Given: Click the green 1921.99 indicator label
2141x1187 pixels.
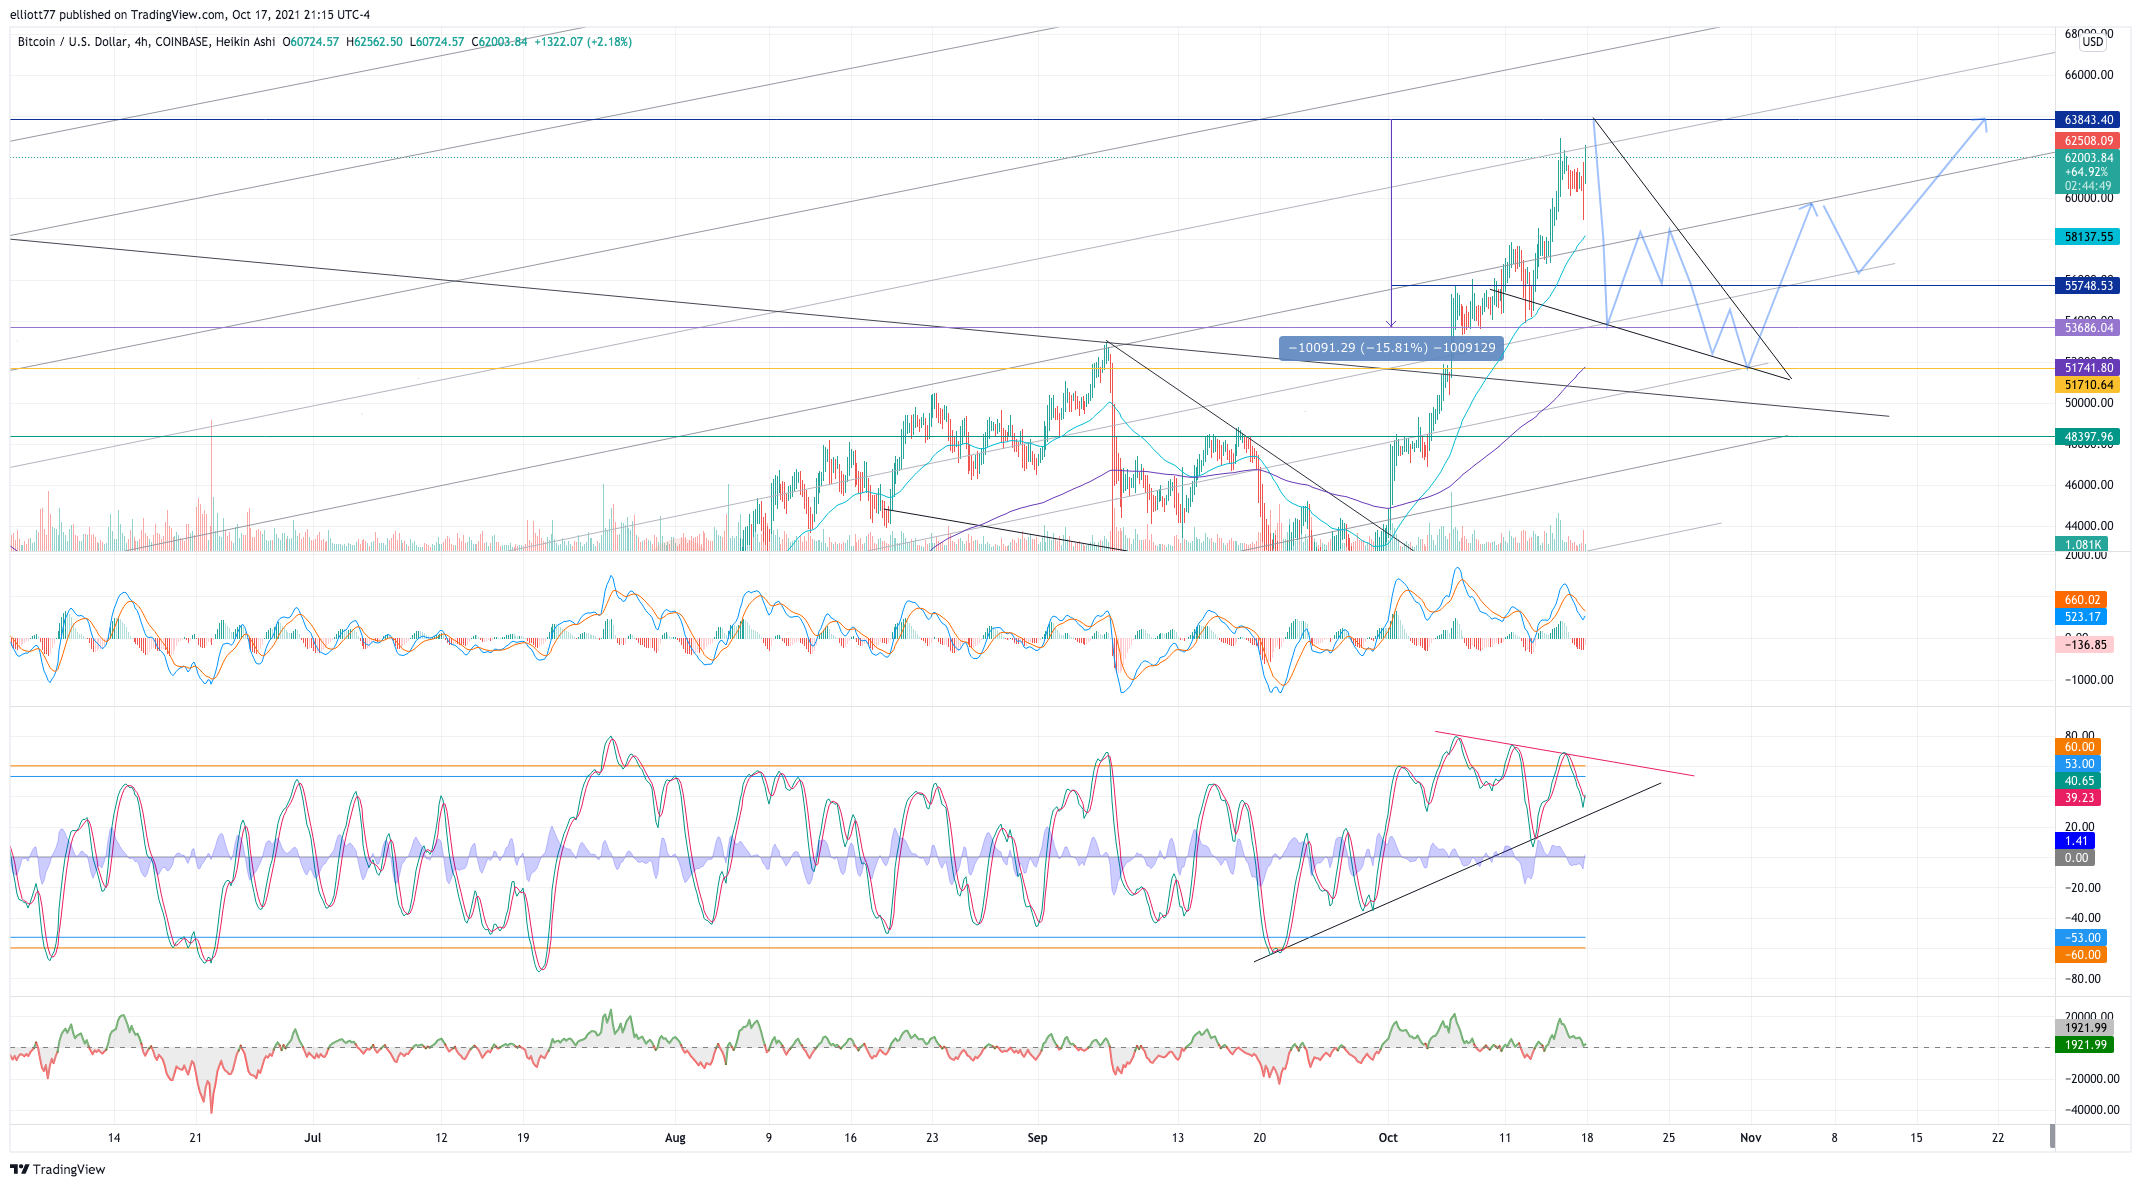Looking at the screenshot, I should coord(2084,1045).
